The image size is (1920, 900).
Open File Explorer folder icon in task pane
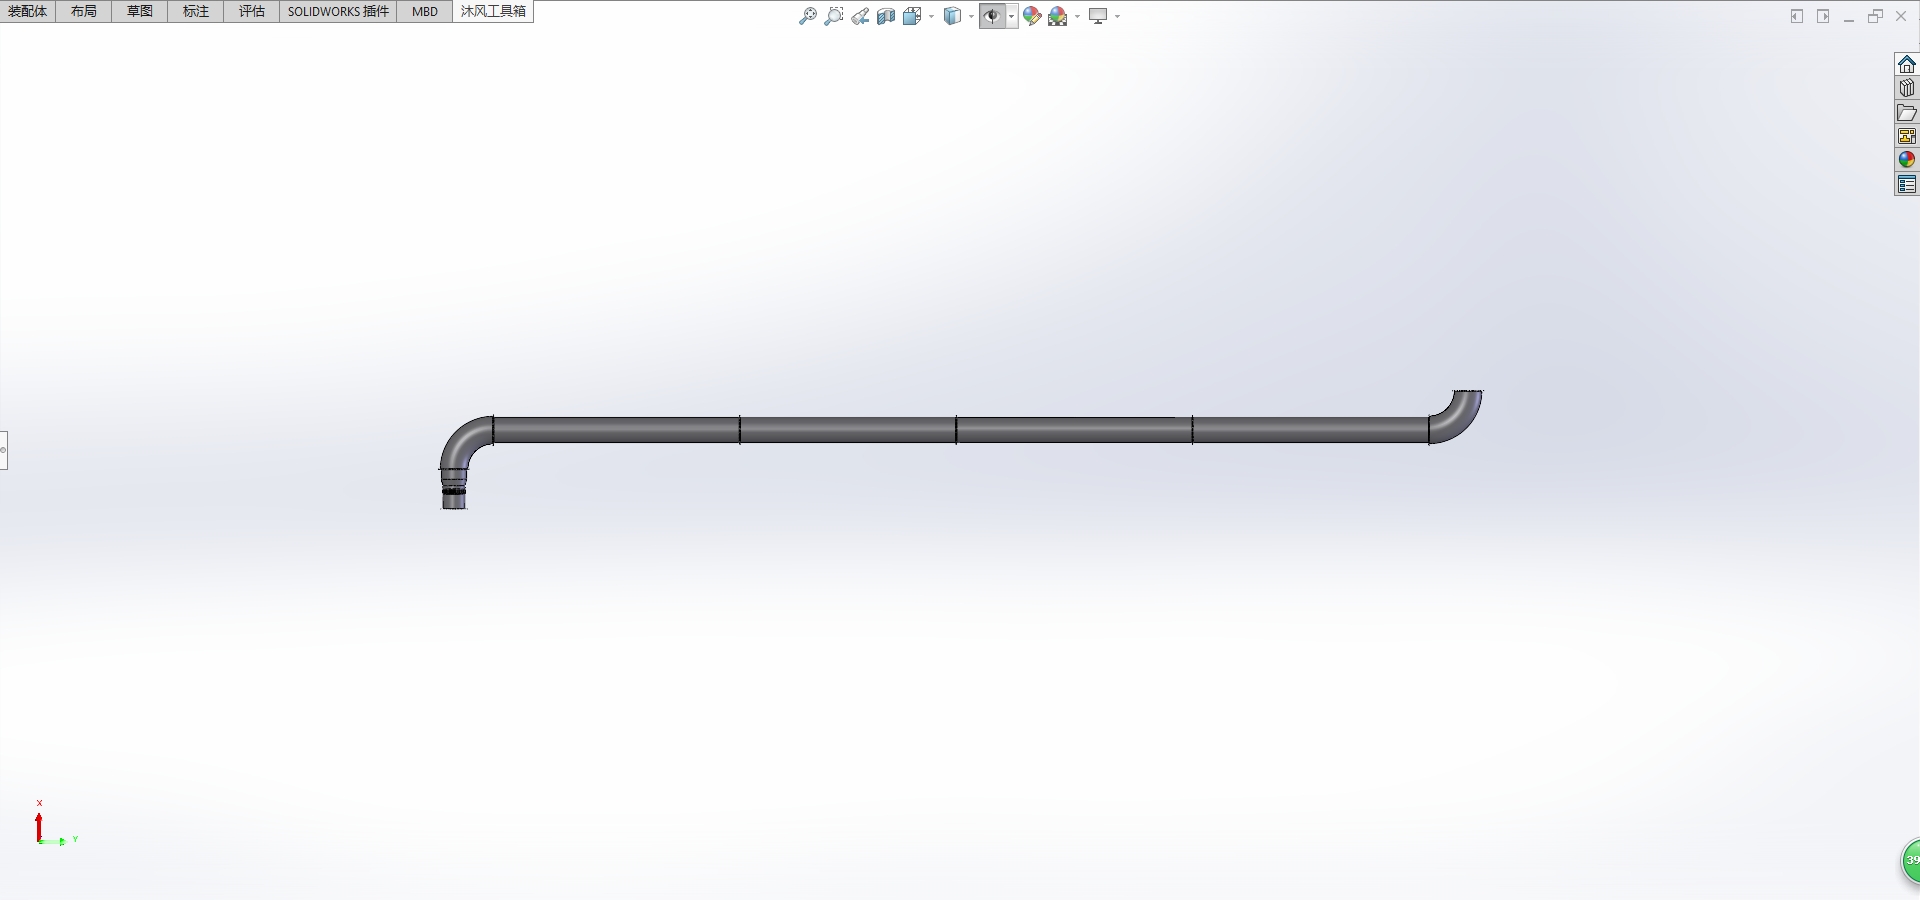[x=1907, y=112]
